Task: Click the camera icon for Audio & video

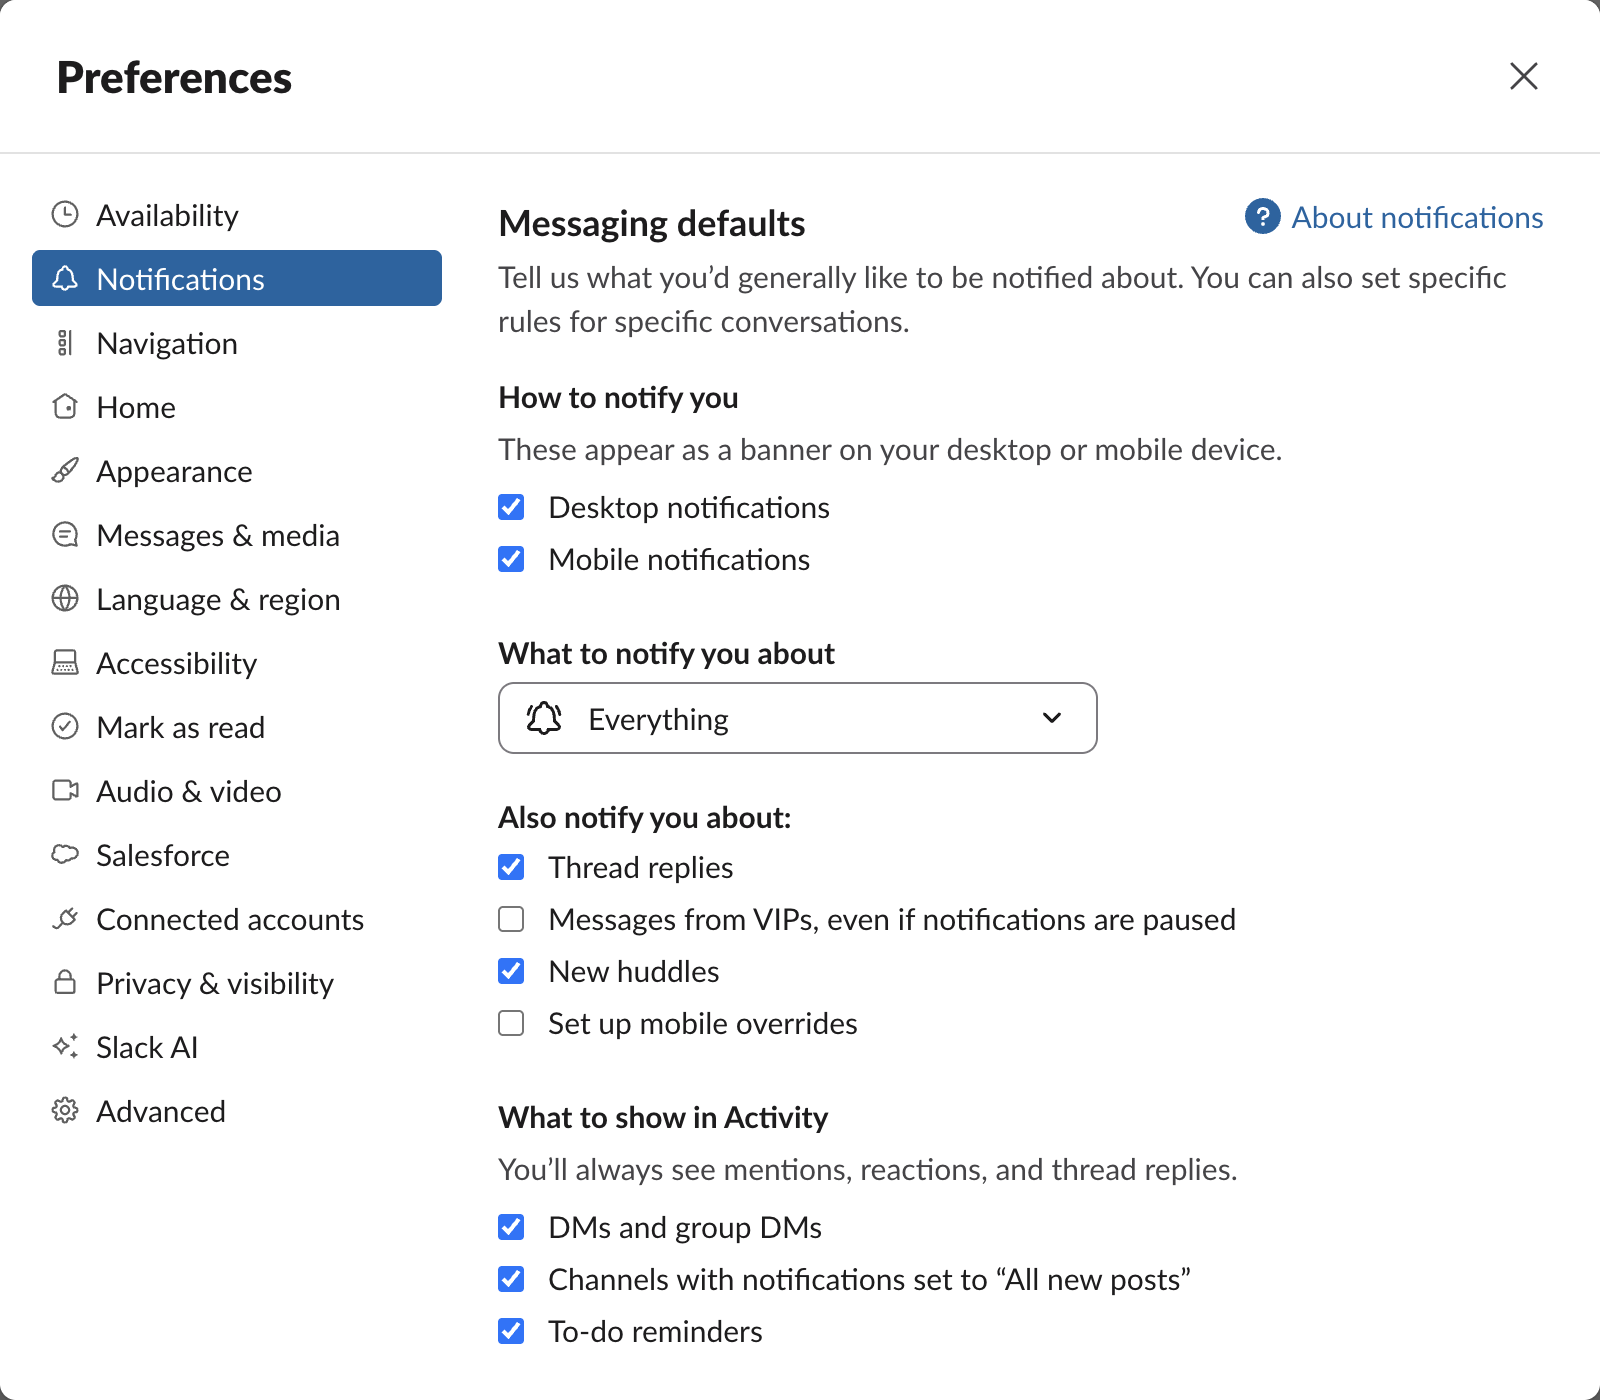Action: tap(65, 791)
